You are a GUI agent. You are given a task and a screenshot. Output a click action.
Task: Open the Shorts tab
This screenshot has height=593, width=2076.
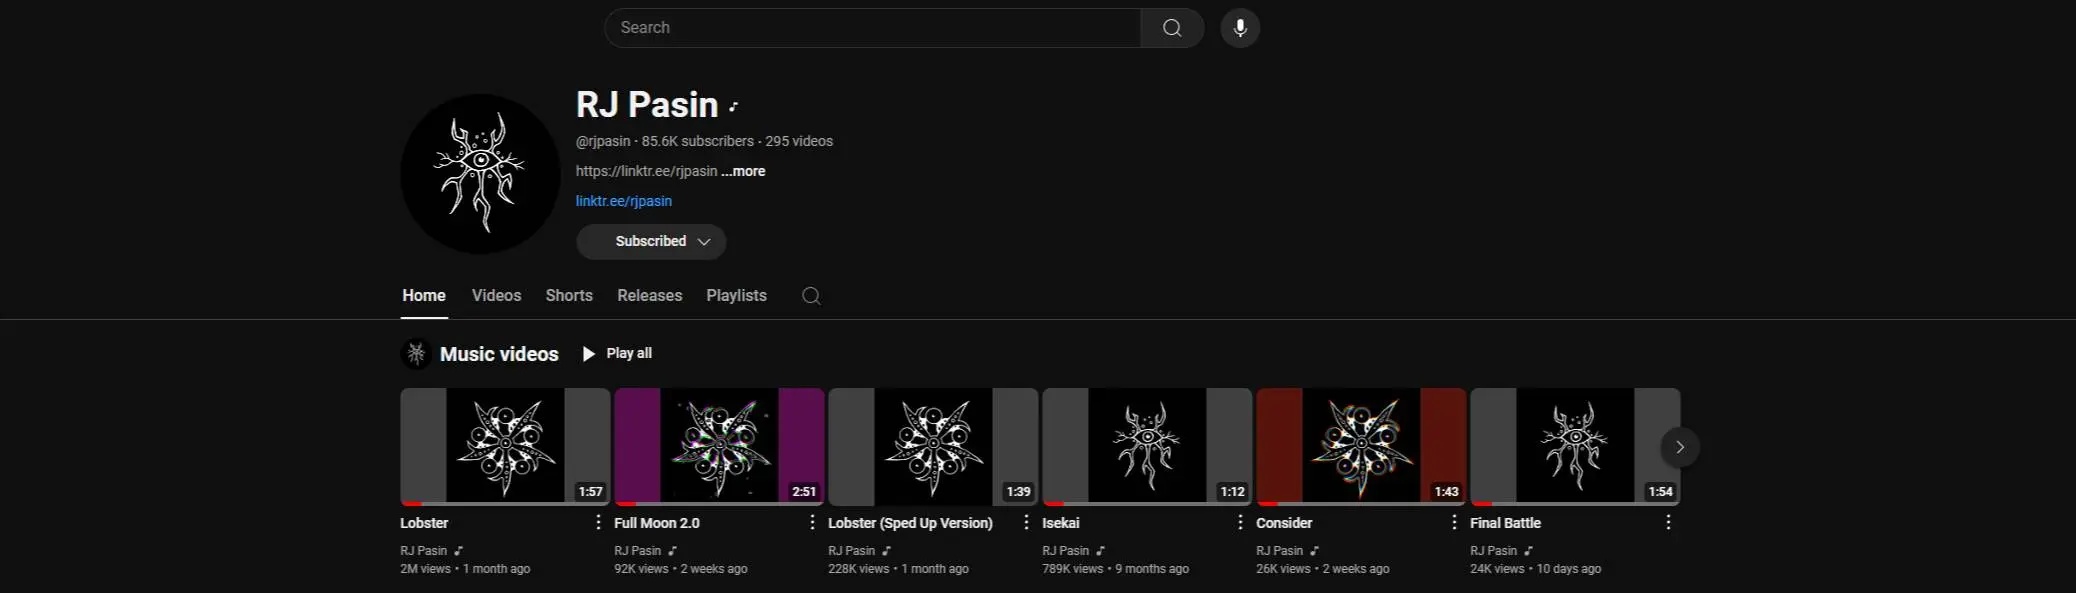[569, 296]
